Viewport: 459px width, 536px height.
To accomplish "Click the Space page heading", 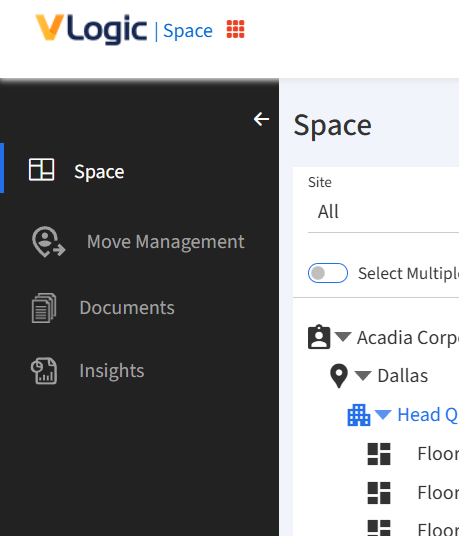I will pos(333,125).
